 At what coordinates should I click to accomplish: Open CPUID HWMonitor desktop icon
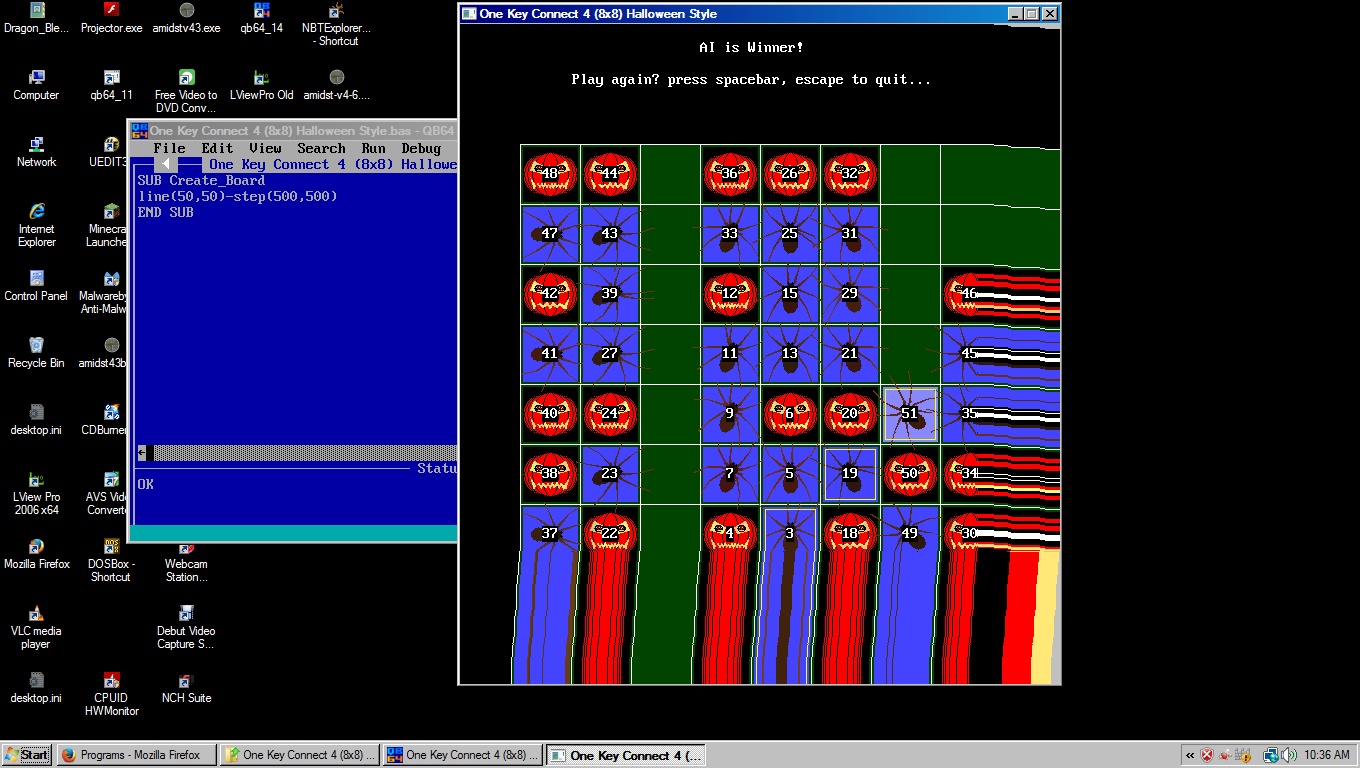tap(111, 681)
